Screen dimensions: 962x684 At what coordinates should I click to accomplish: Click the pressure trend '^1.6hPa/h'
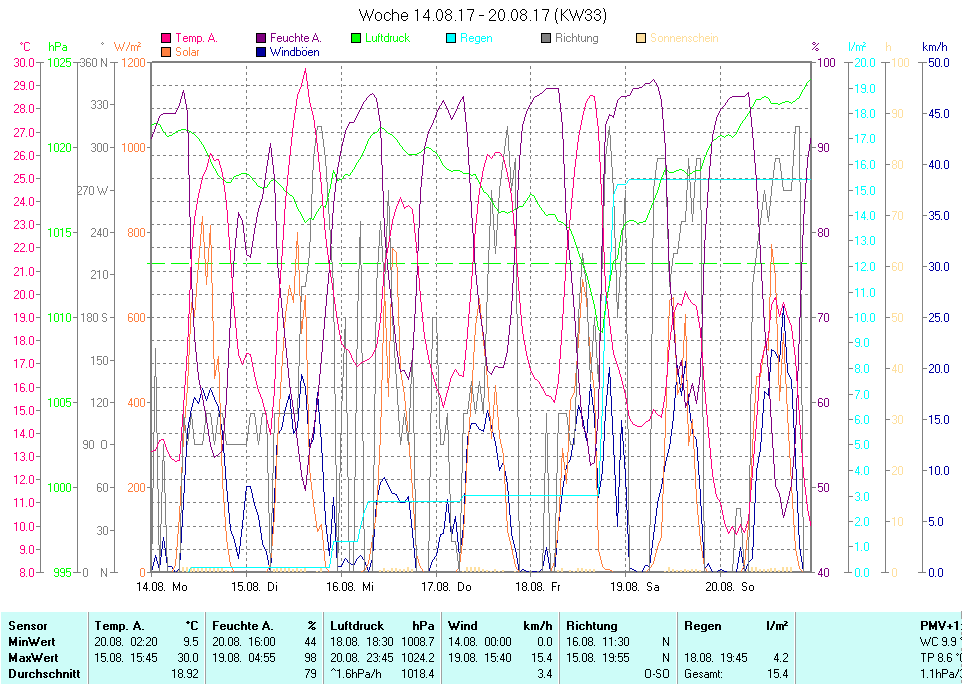coord(356,674)
